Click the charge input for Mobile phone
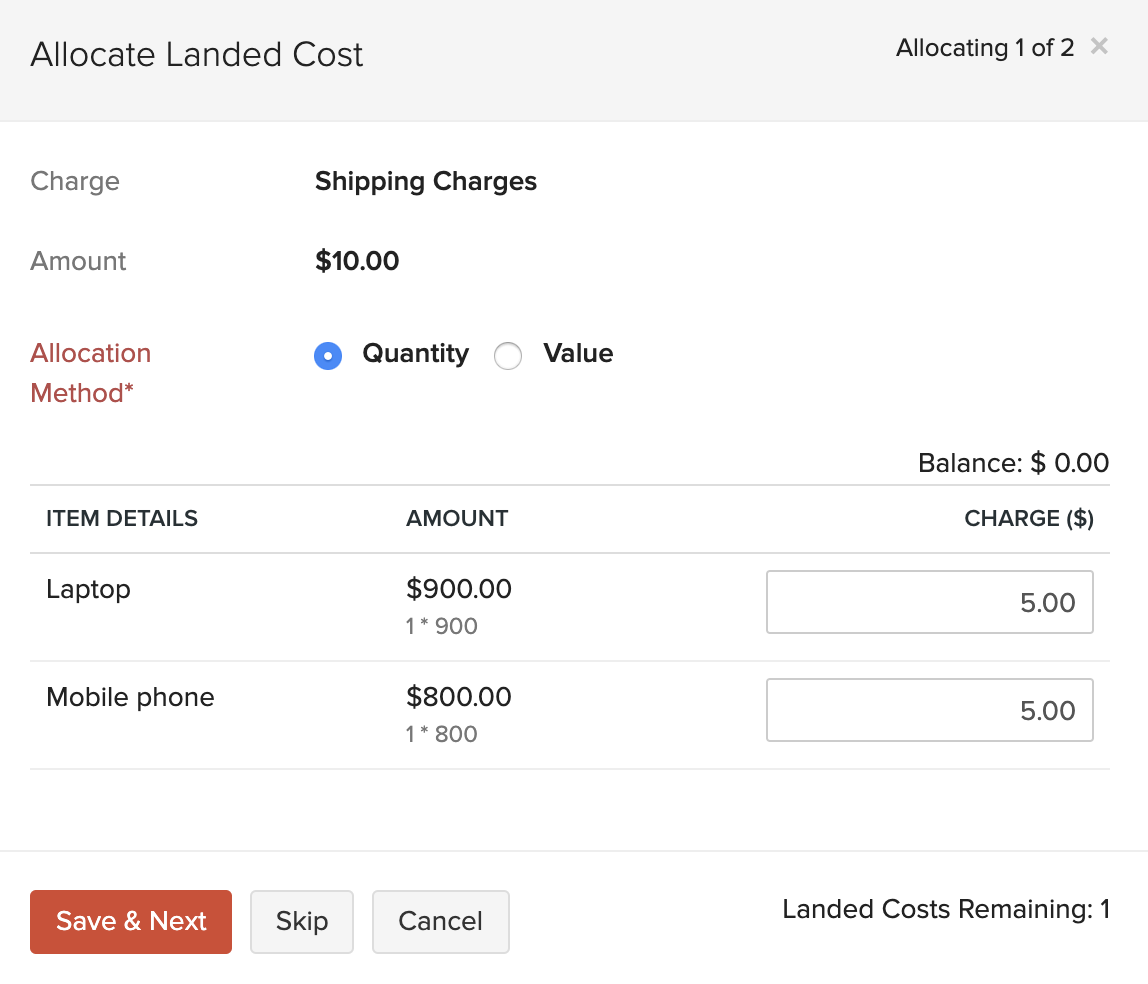The image size is (1148, 984). pyautogui.click(x=929, y=710)
